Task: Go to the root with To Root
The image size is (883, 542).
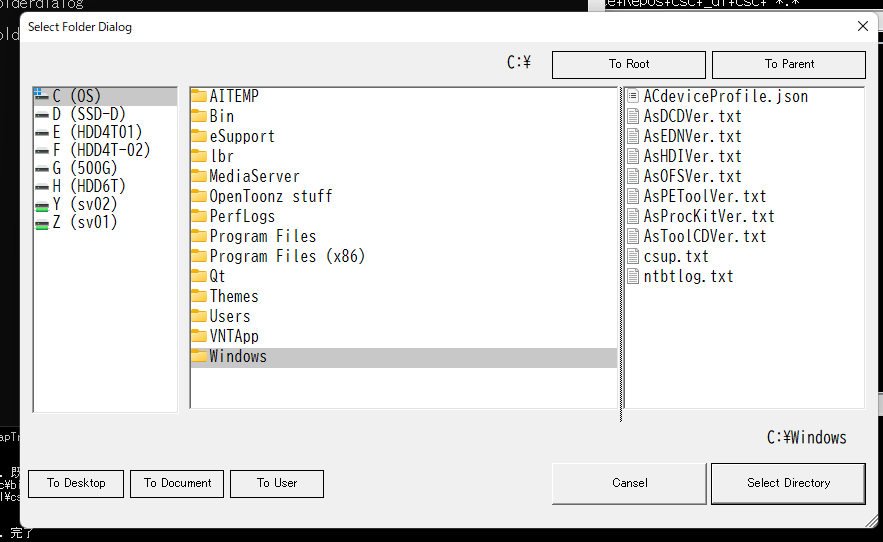Action: 628,65
